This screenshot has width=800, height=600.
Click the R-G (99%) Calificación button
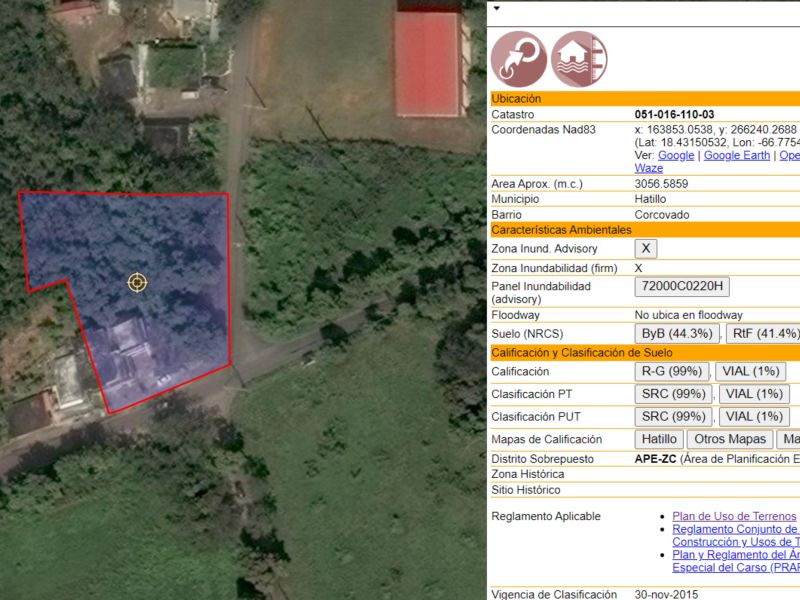673,371
